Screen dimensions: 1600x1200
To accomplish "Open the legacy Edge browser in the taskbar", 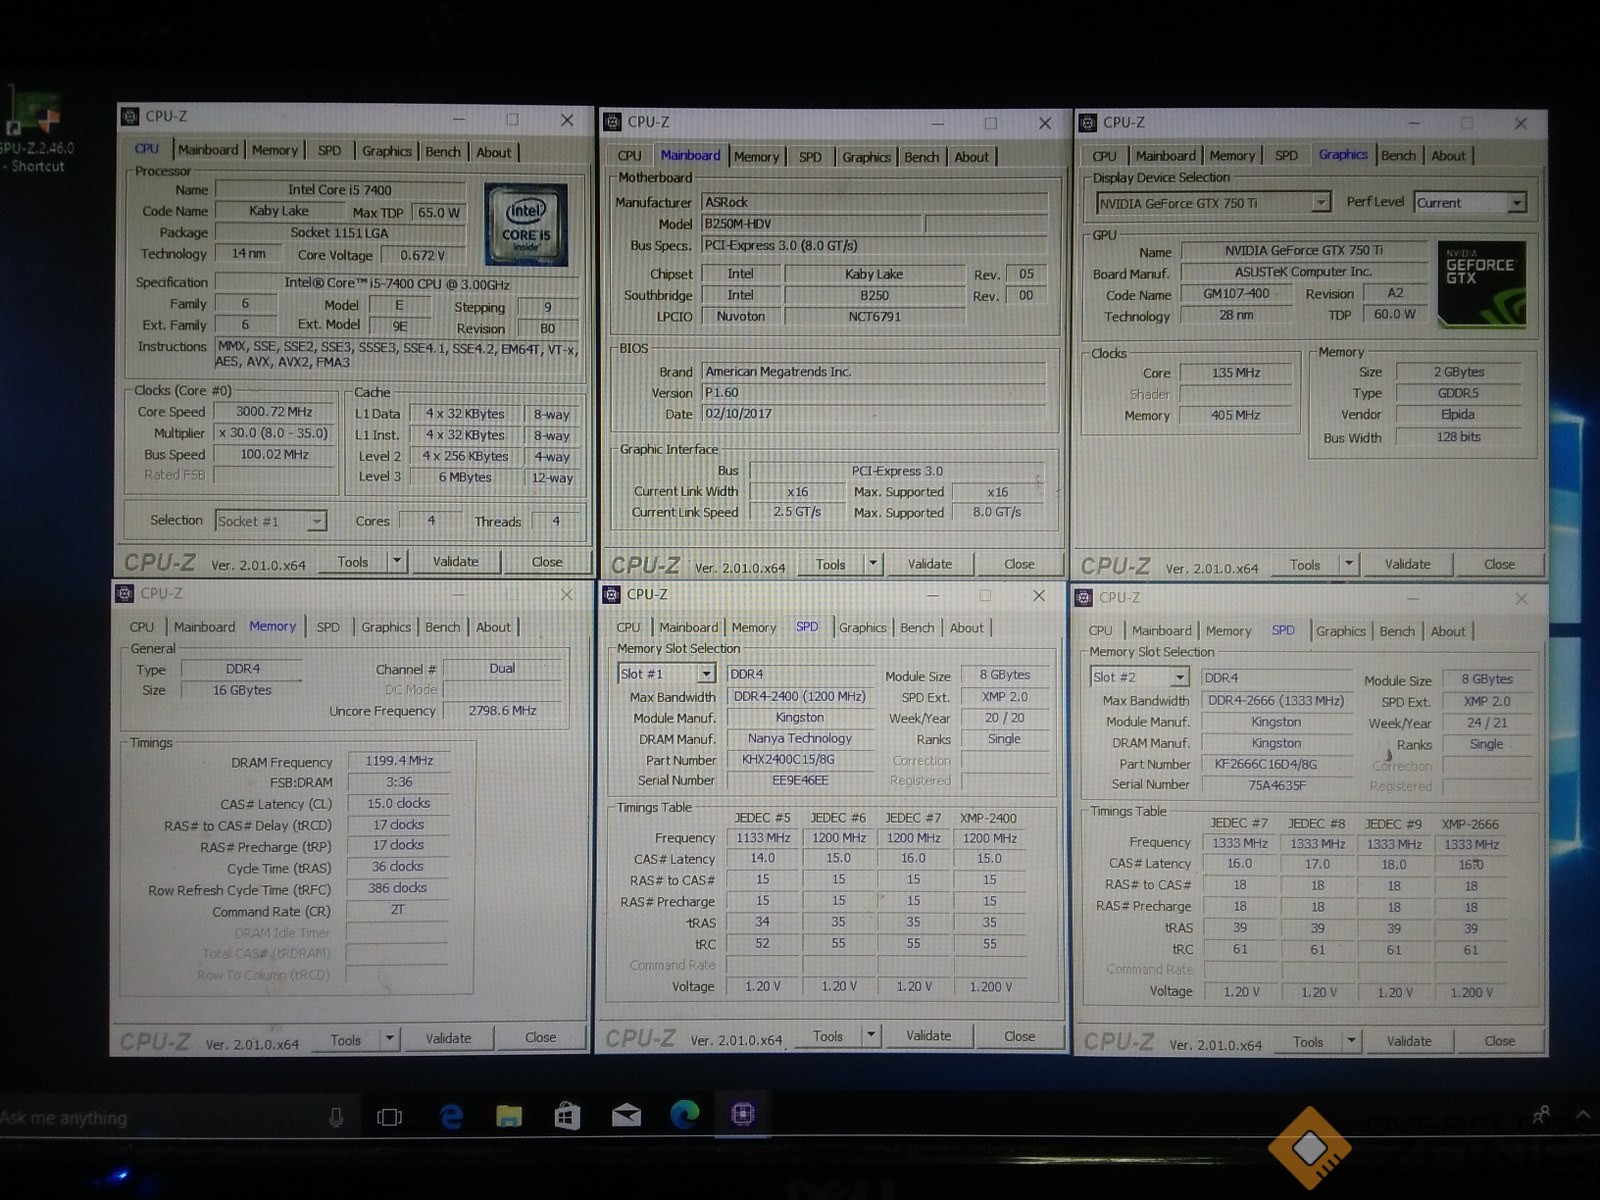I will [451, 1116].
